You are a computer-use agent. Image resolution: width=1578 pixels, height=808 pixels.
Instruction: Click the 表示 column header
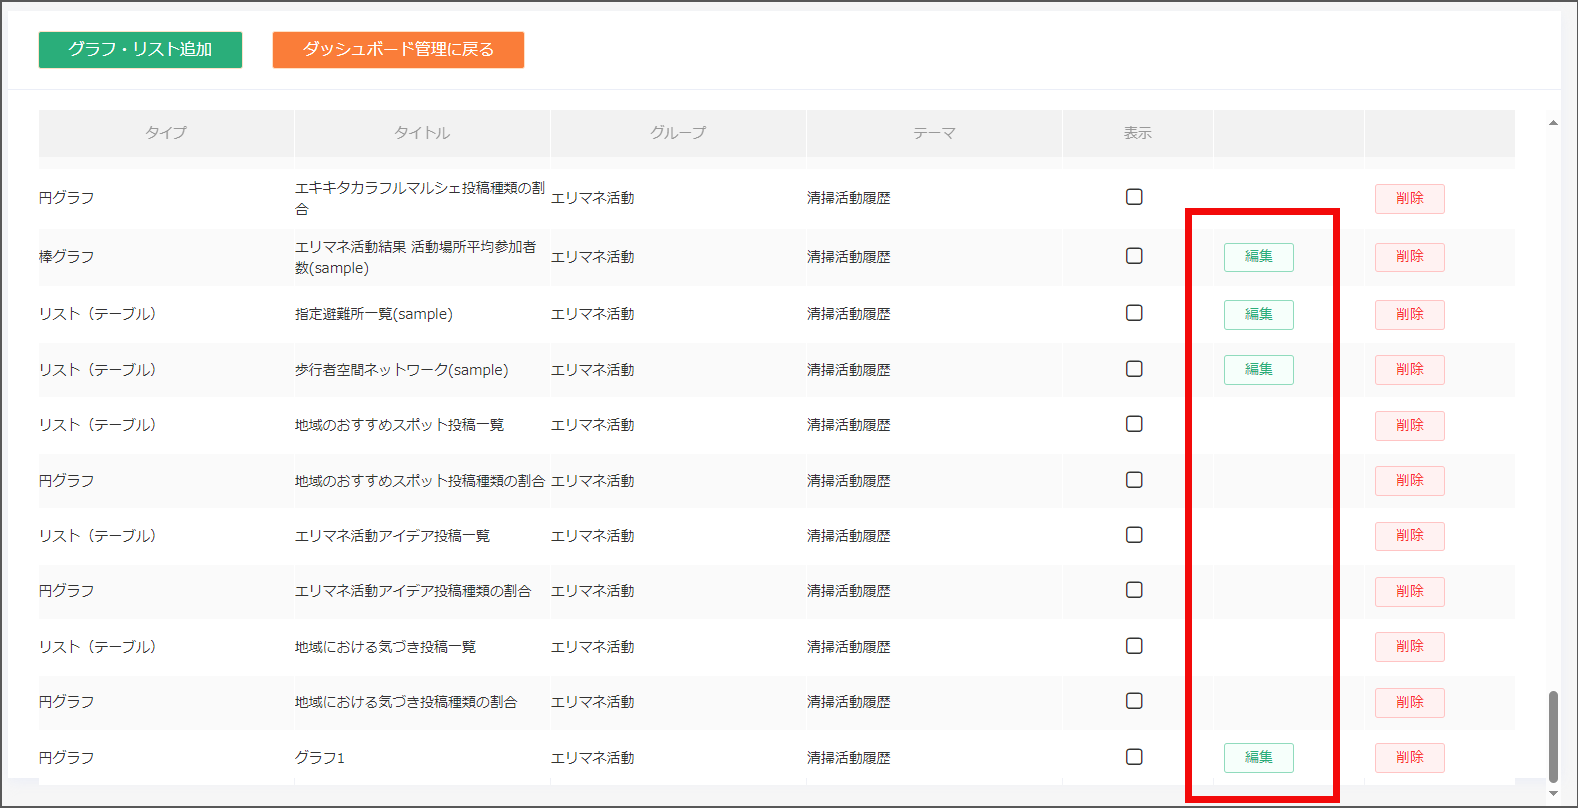[1138, 133]
